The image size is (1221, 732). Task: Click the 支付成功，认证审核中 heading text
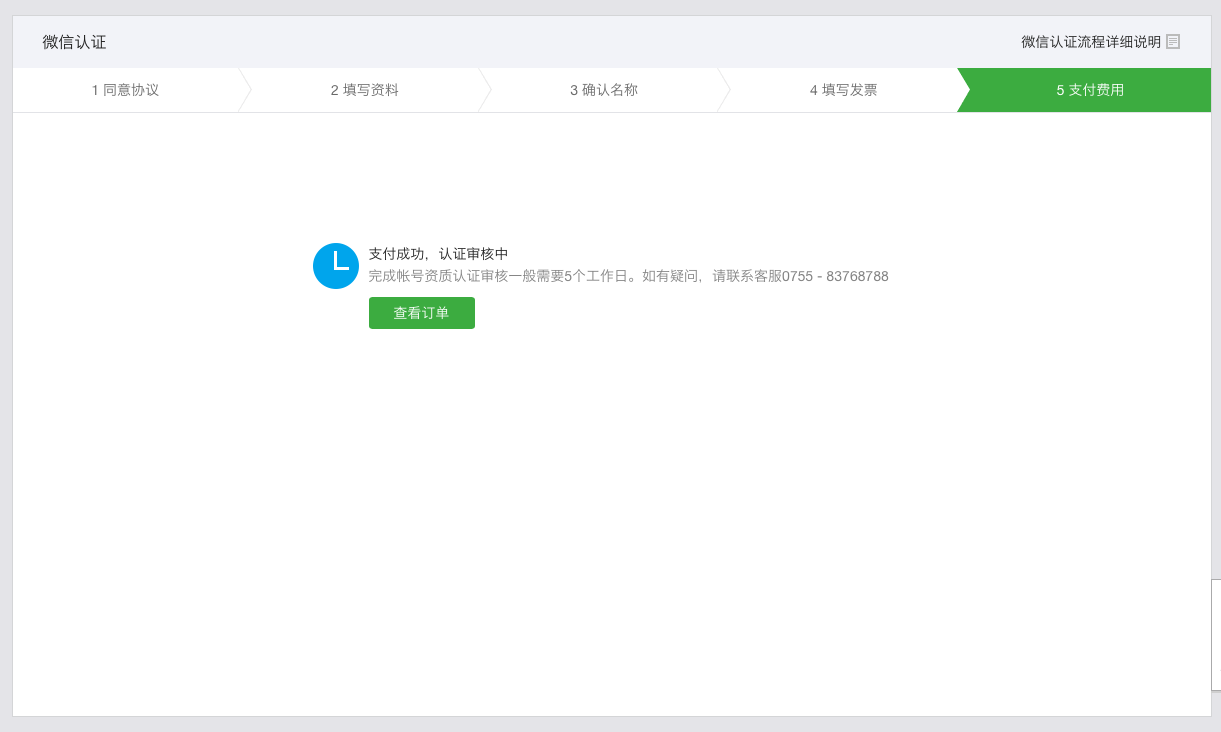point(438,253)
